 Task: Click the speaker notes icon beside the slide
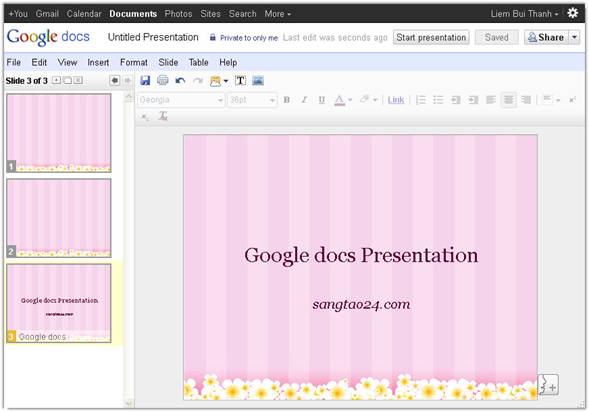(x=548, y=384)
